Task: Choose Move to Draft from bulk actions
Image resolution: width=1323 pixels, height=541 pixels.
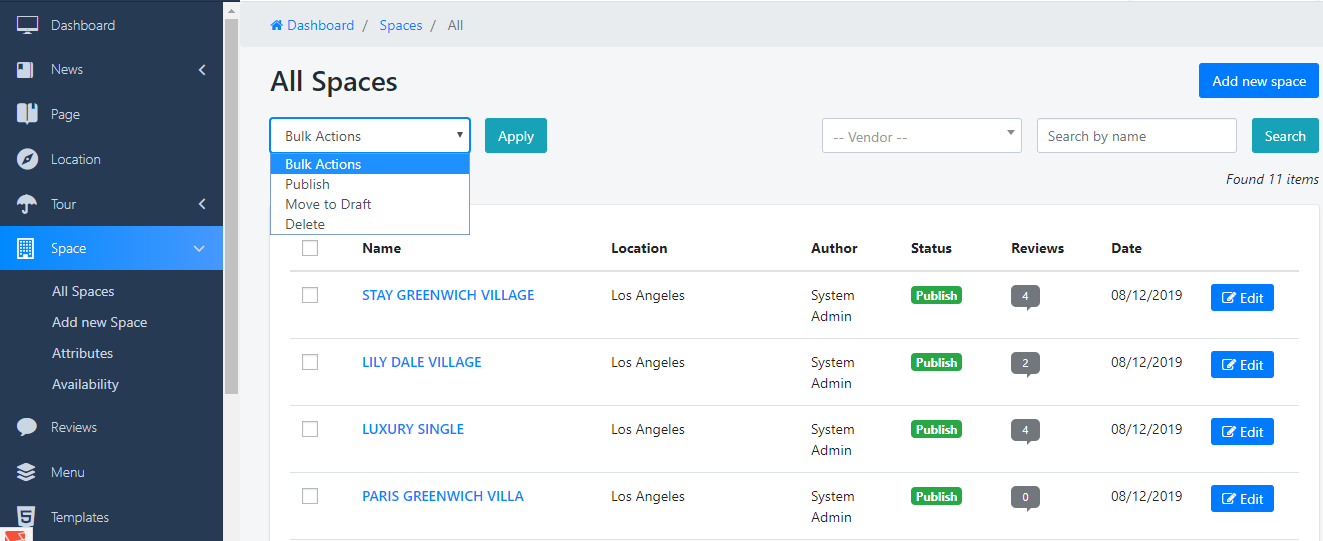Action: [x=328, y=204]
